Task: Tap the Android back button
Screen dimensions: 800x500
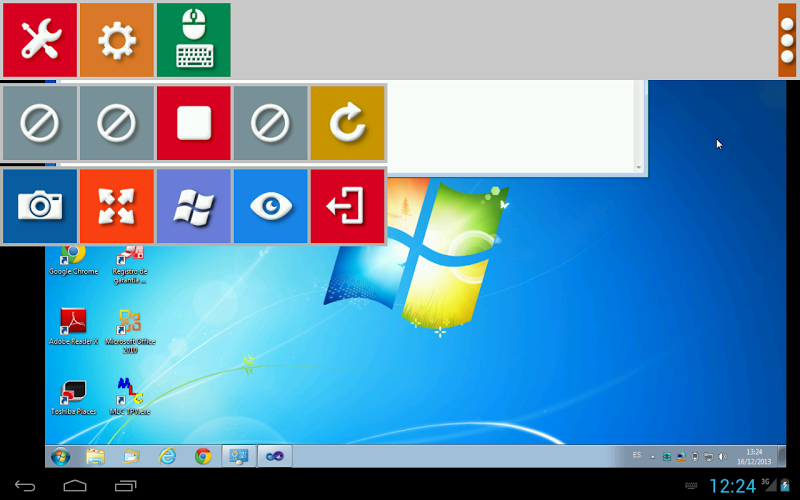Action: pyautogui.click(x=24, y=486)
